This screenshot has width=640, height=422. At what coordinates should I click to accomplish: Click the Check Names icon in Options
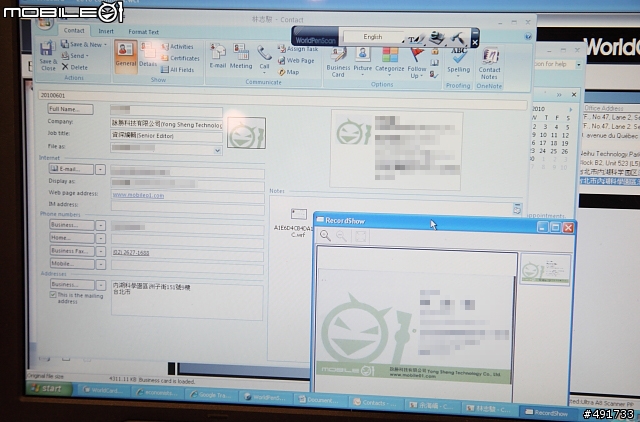(434, 75)
